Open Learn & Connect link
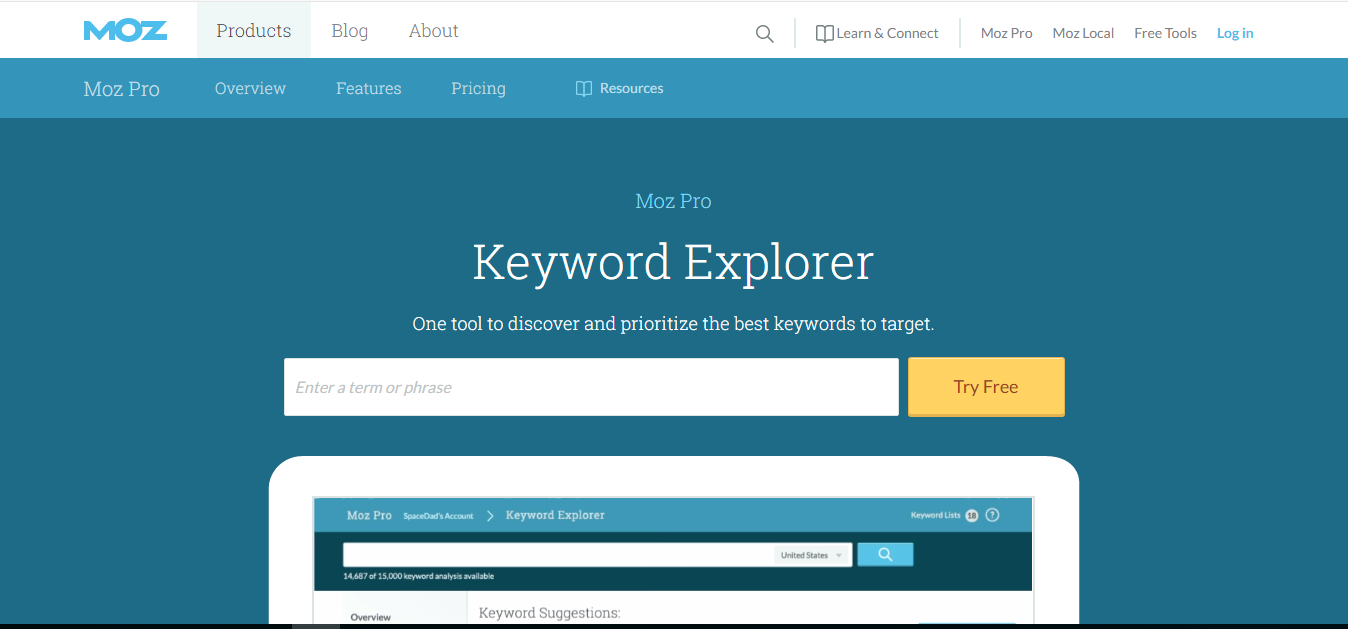 (887, 34)
